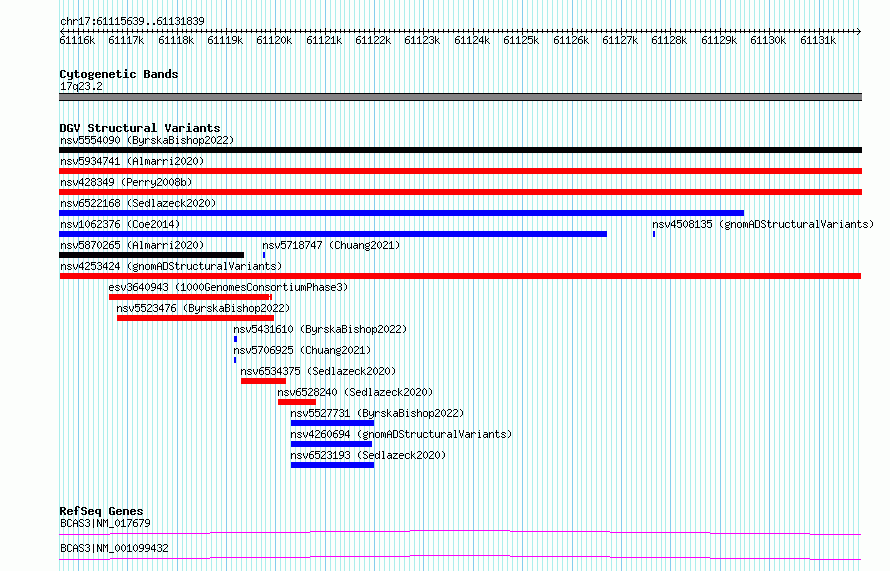Open nsv6523193 (Sedlazeck2020) variant label
This screenshot has width=890, height=571.
pos(368,455)
